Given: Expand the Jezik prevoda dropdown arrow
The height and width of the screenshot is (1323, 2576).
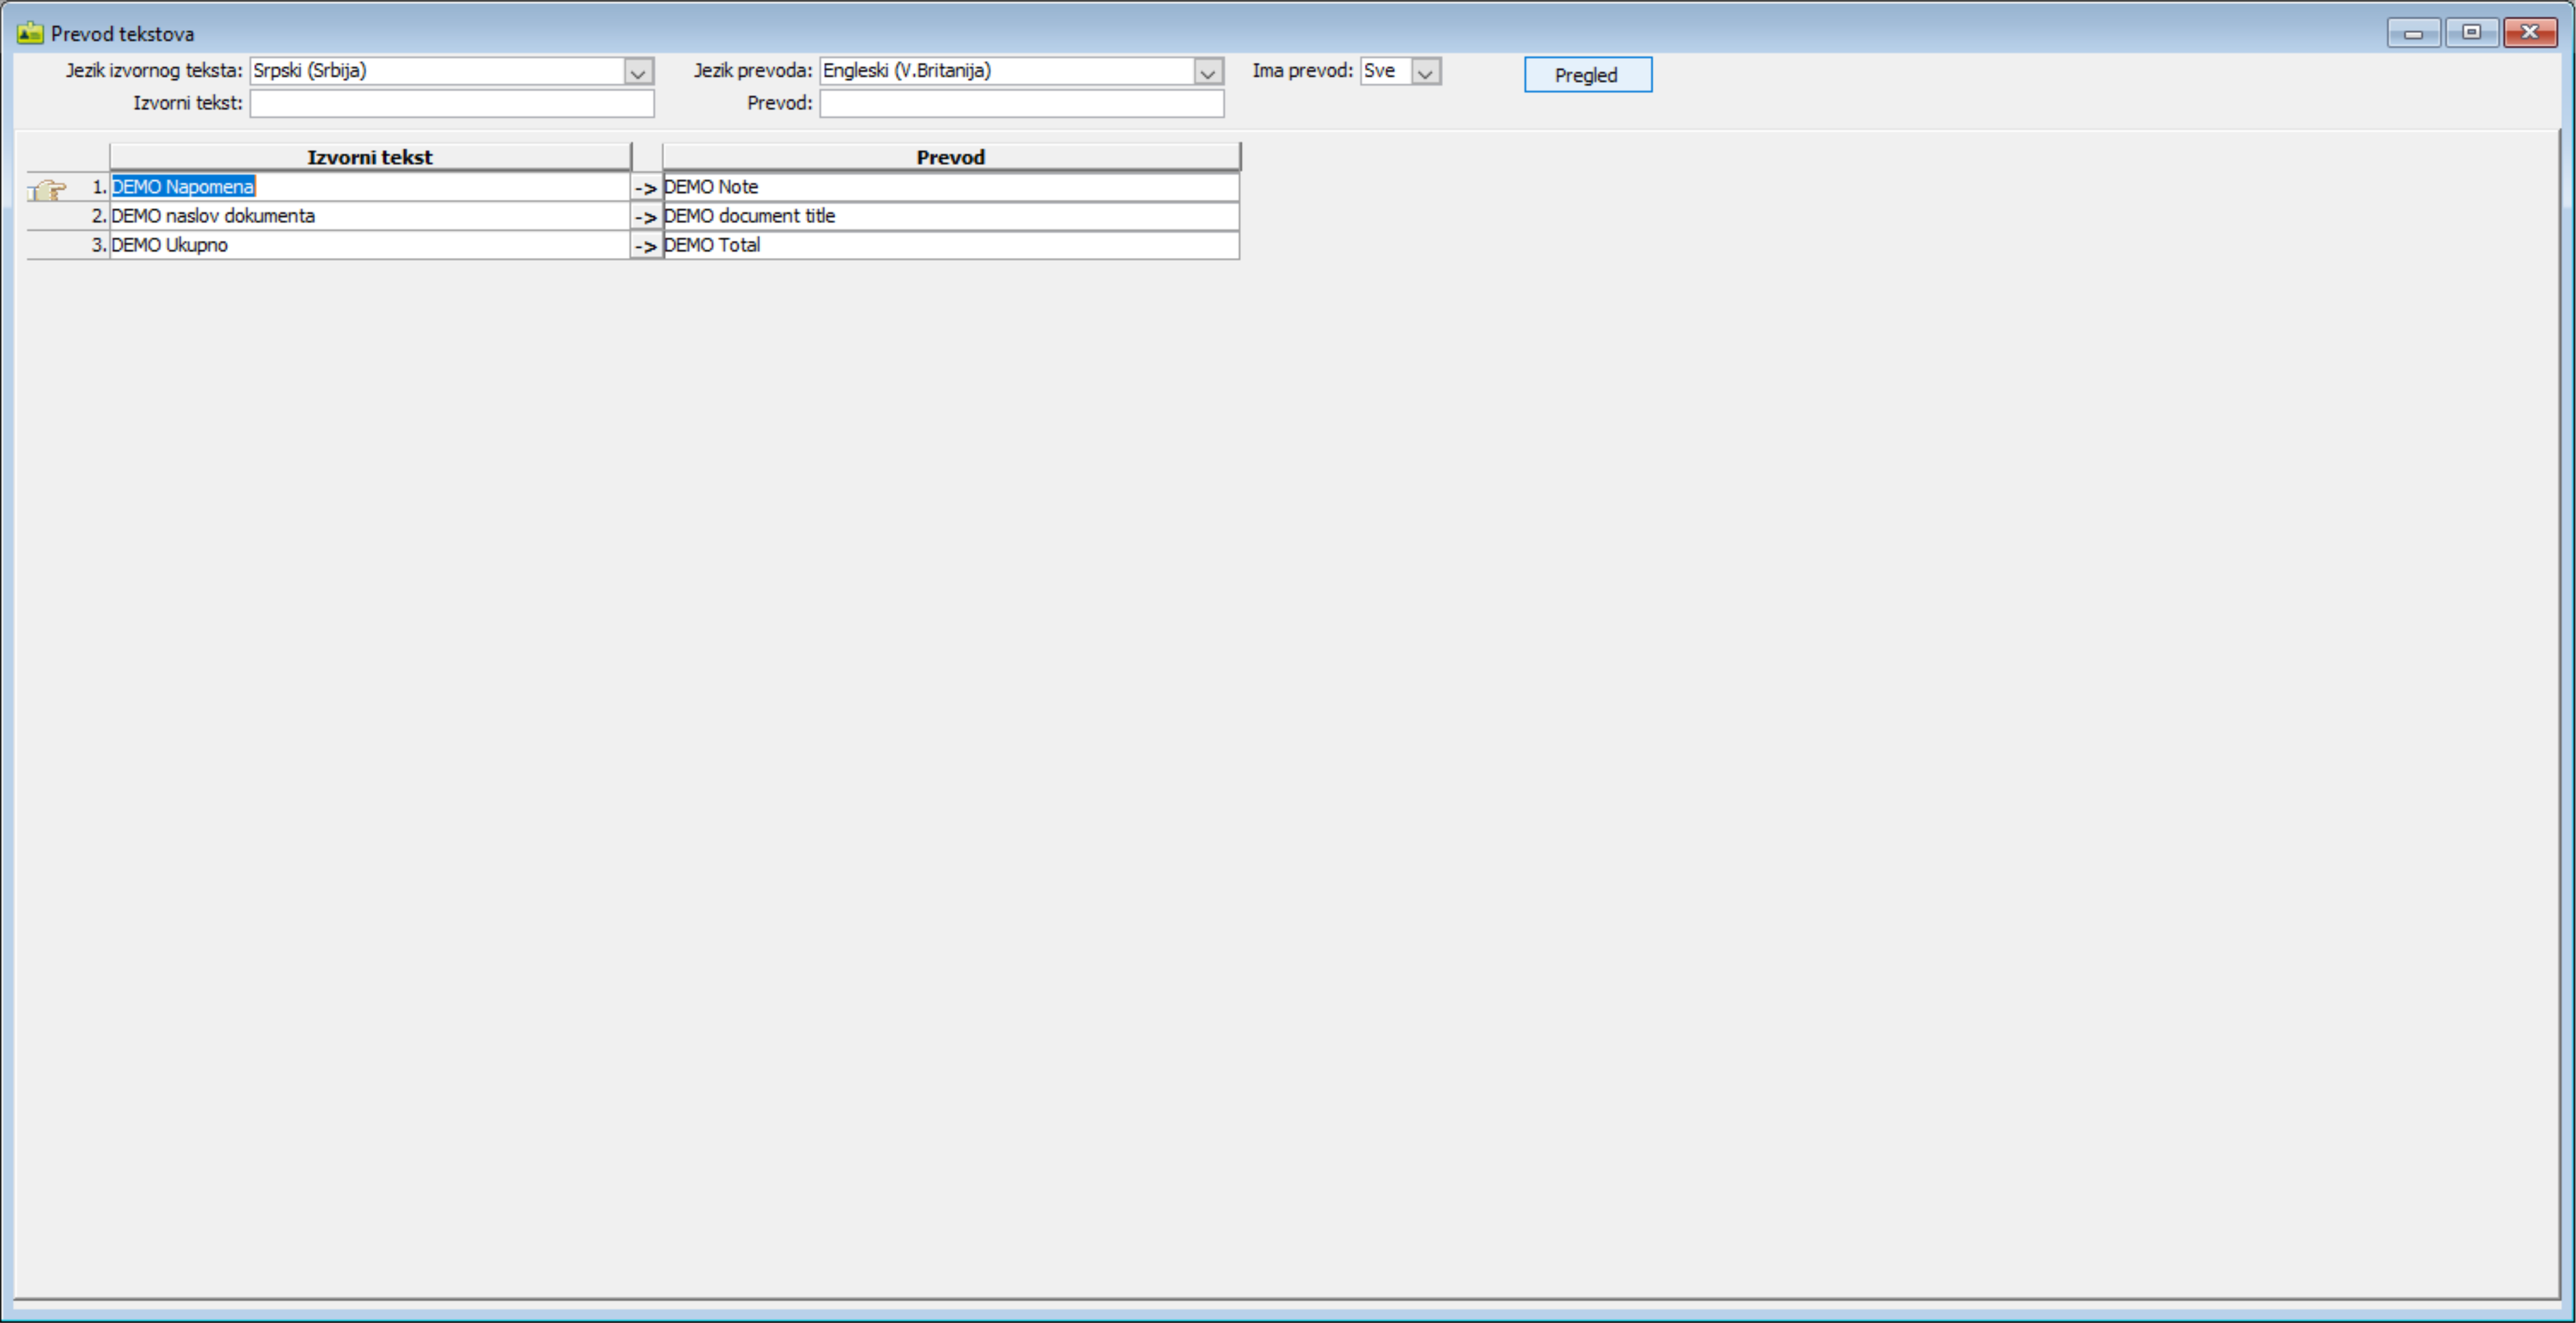Looking at the screenshot, I should [x=1208, y=71].
